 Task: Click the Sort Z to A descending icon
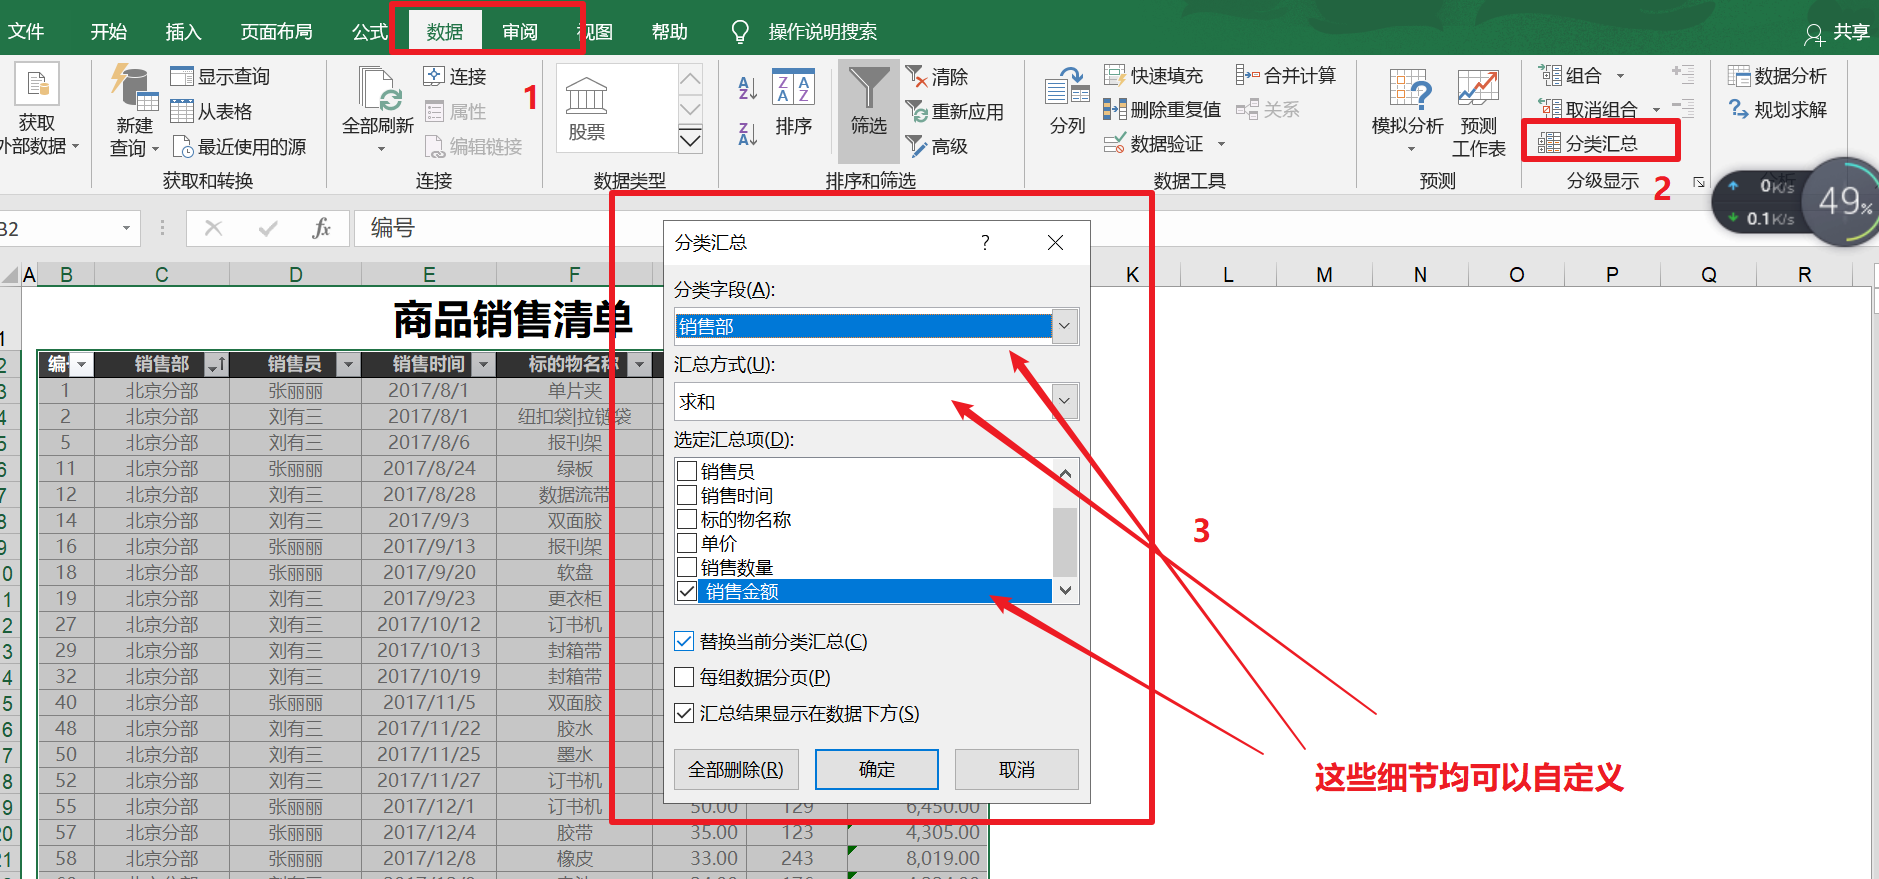(x=747, y=133)
